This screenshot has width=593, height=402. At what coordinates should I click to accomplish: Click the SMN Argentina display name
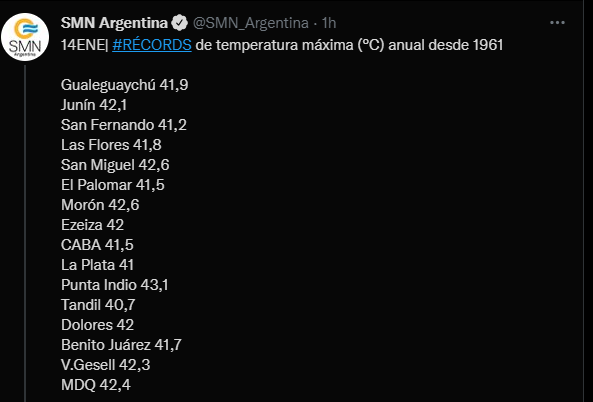114,23
